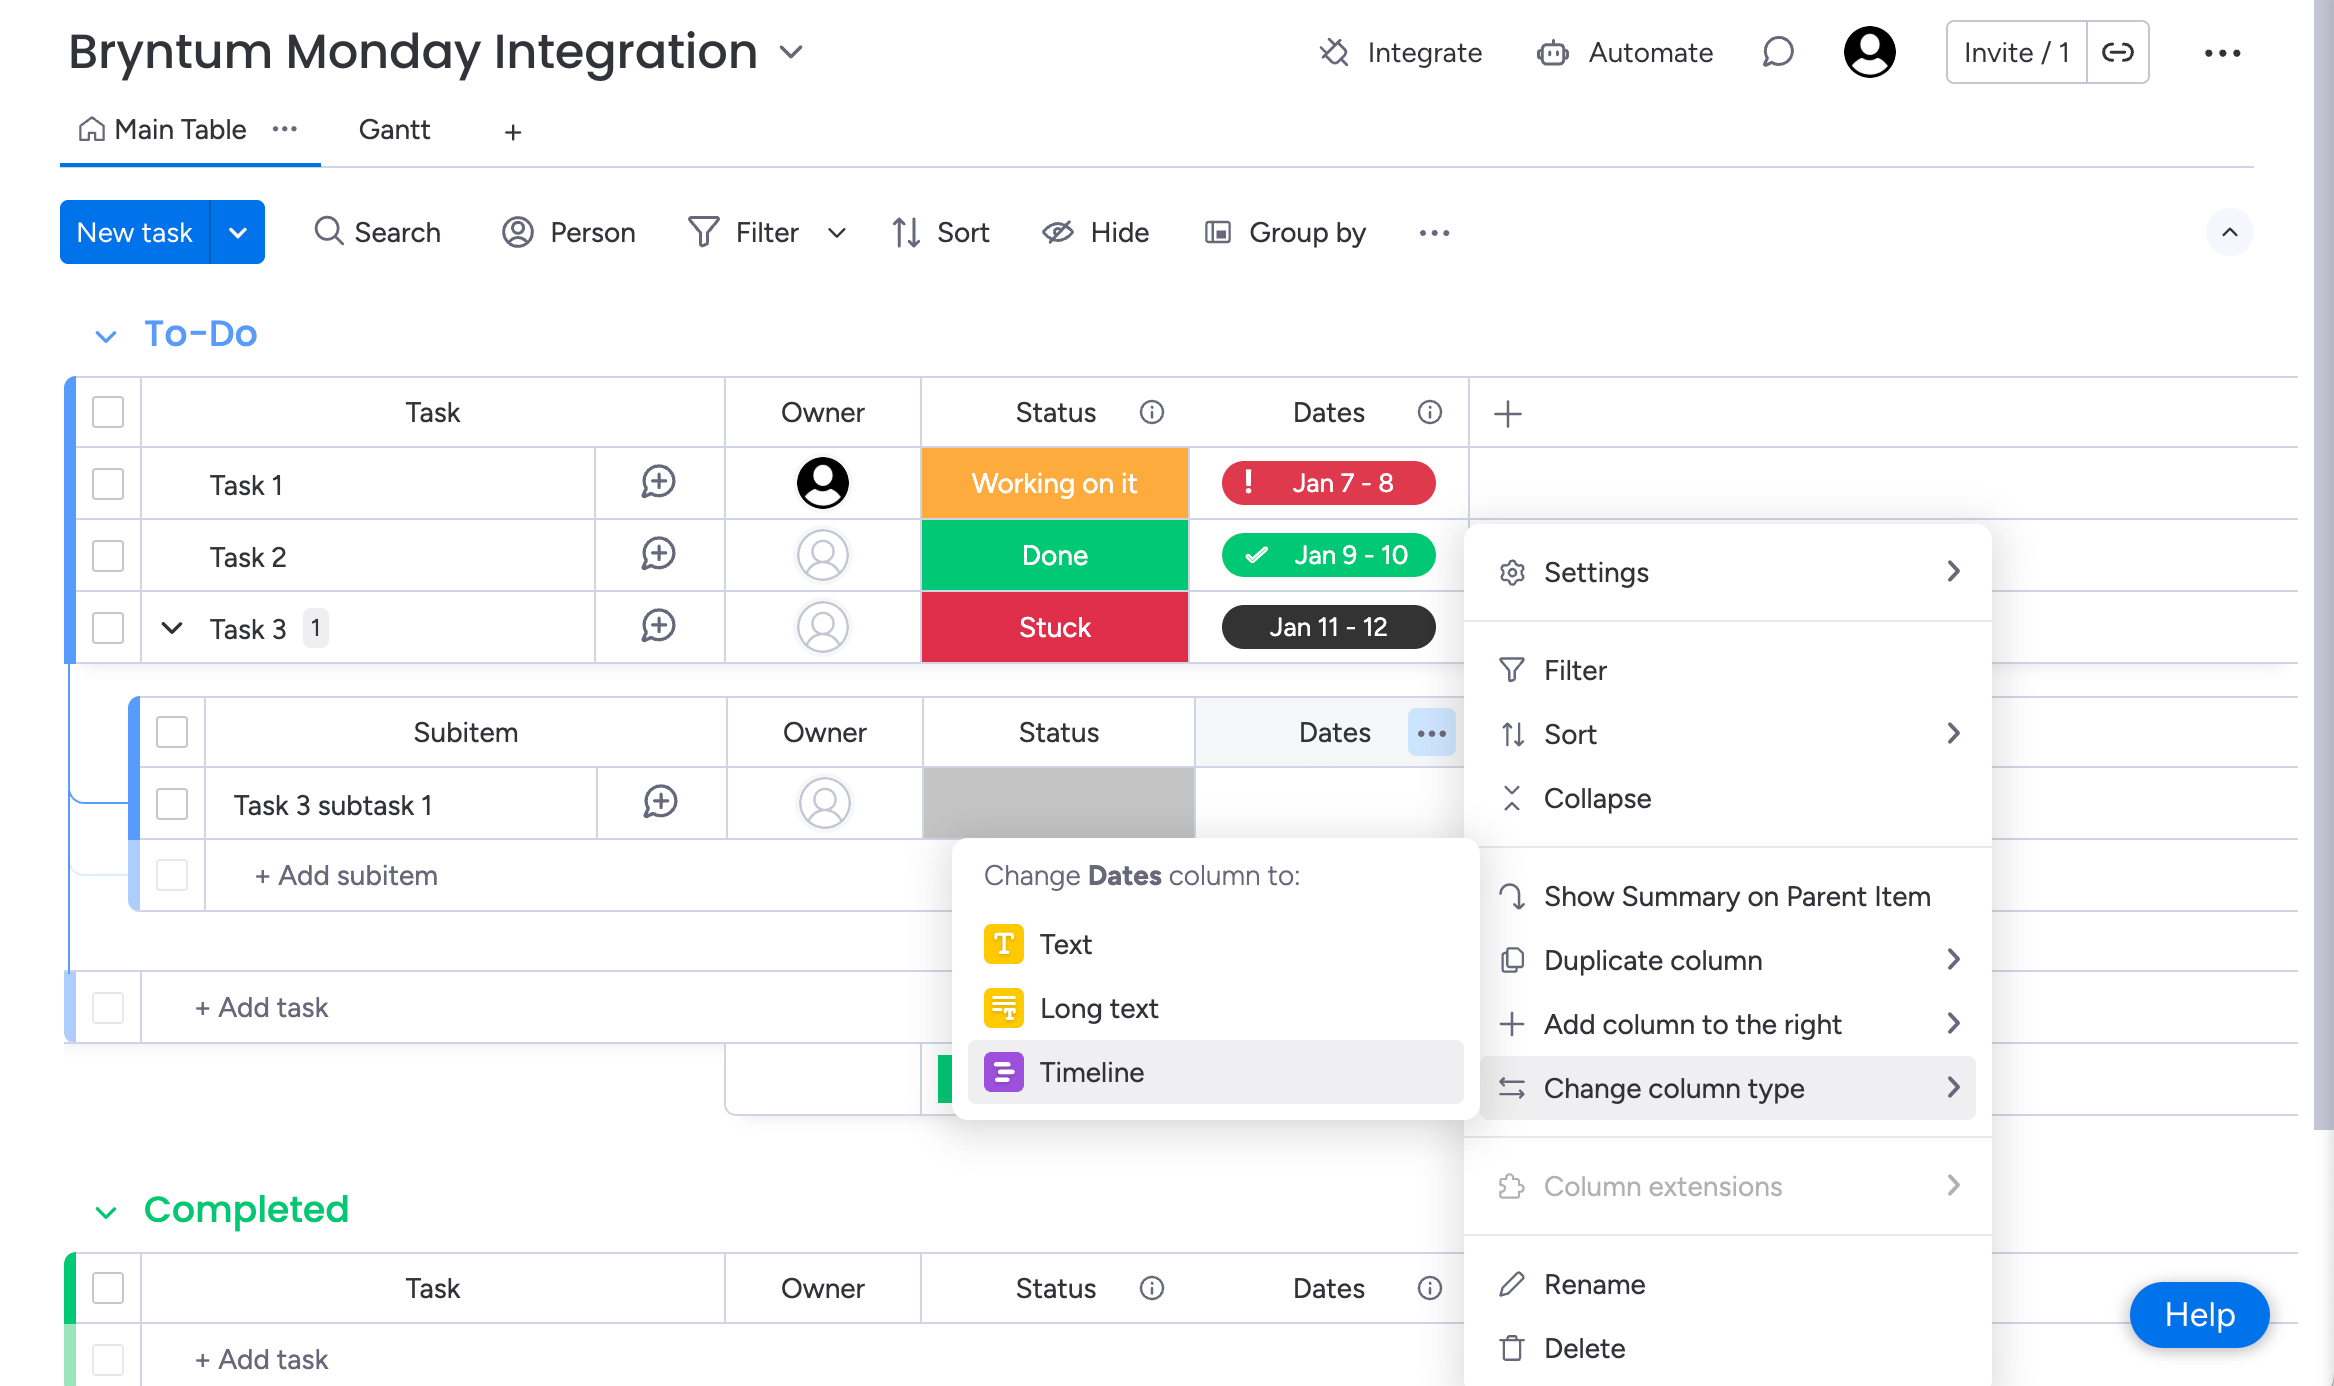Click Group by in the toolbar
This screenshot has width=2334, height=1386.
point(1285,232)
